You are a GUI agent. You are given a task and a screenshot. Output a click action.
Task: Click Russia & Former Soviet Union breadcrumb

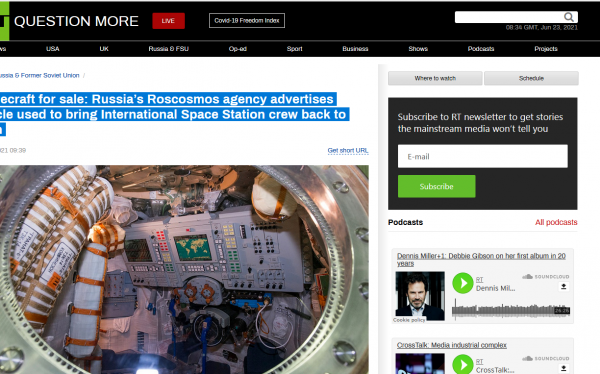click(x=40, y=75)
